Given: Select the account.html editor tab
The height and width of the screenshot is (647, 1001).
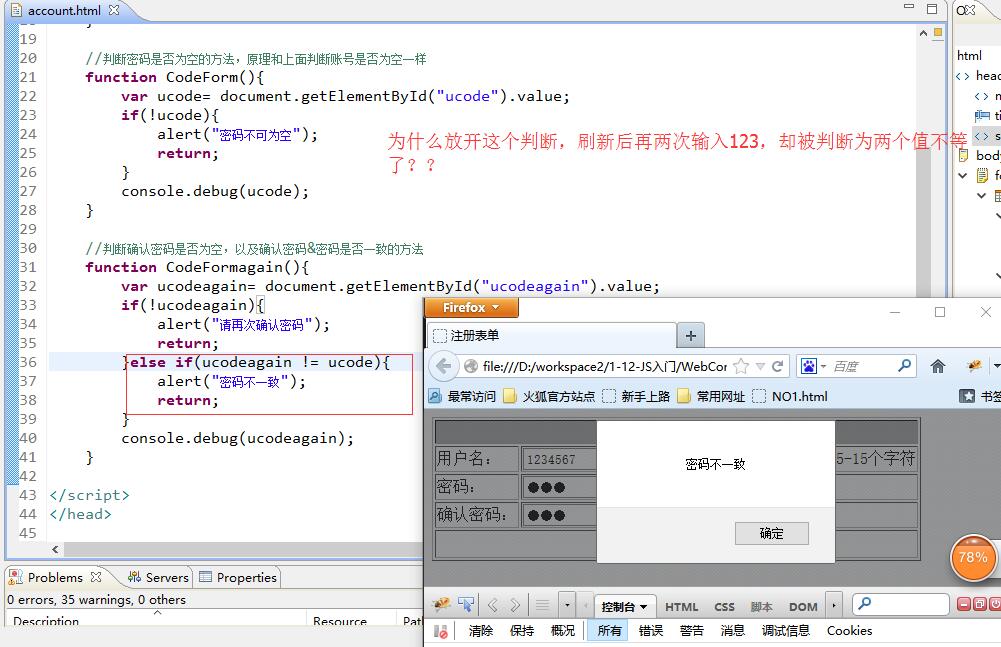Looking at the screenshot, I should (x=64, y=10).
